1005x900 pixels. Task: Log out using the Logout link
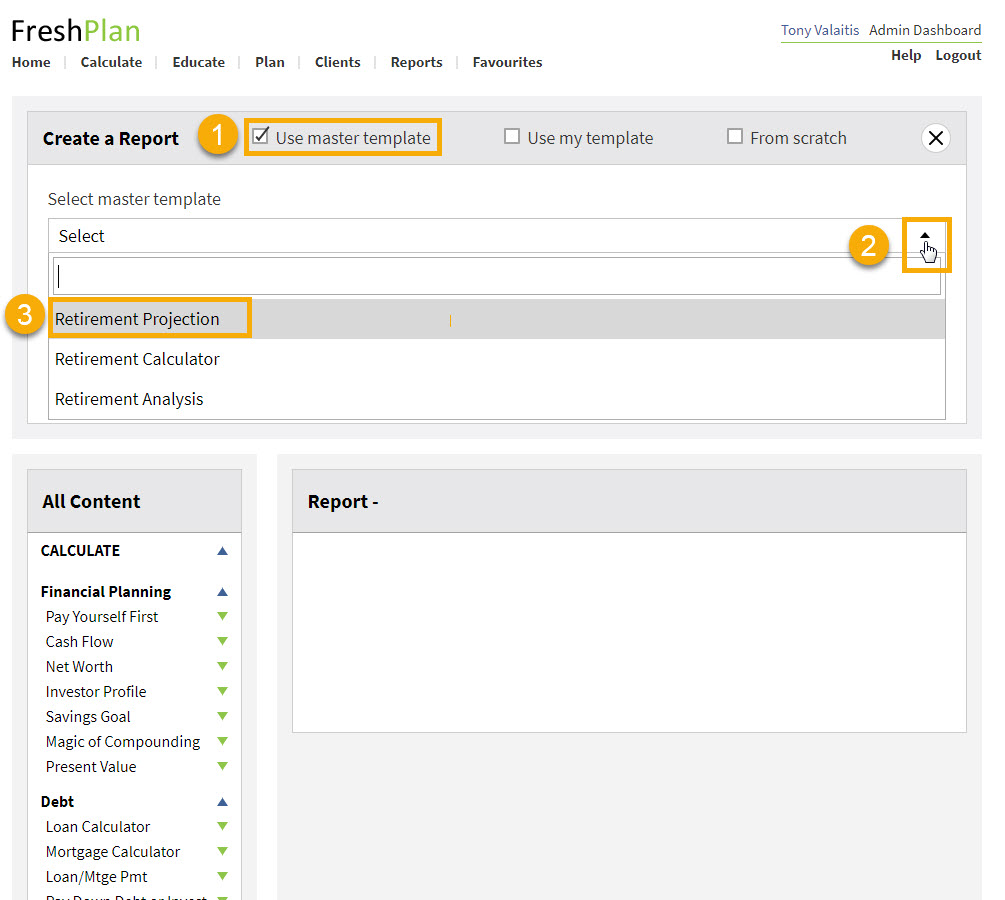[x=957, y=55]
